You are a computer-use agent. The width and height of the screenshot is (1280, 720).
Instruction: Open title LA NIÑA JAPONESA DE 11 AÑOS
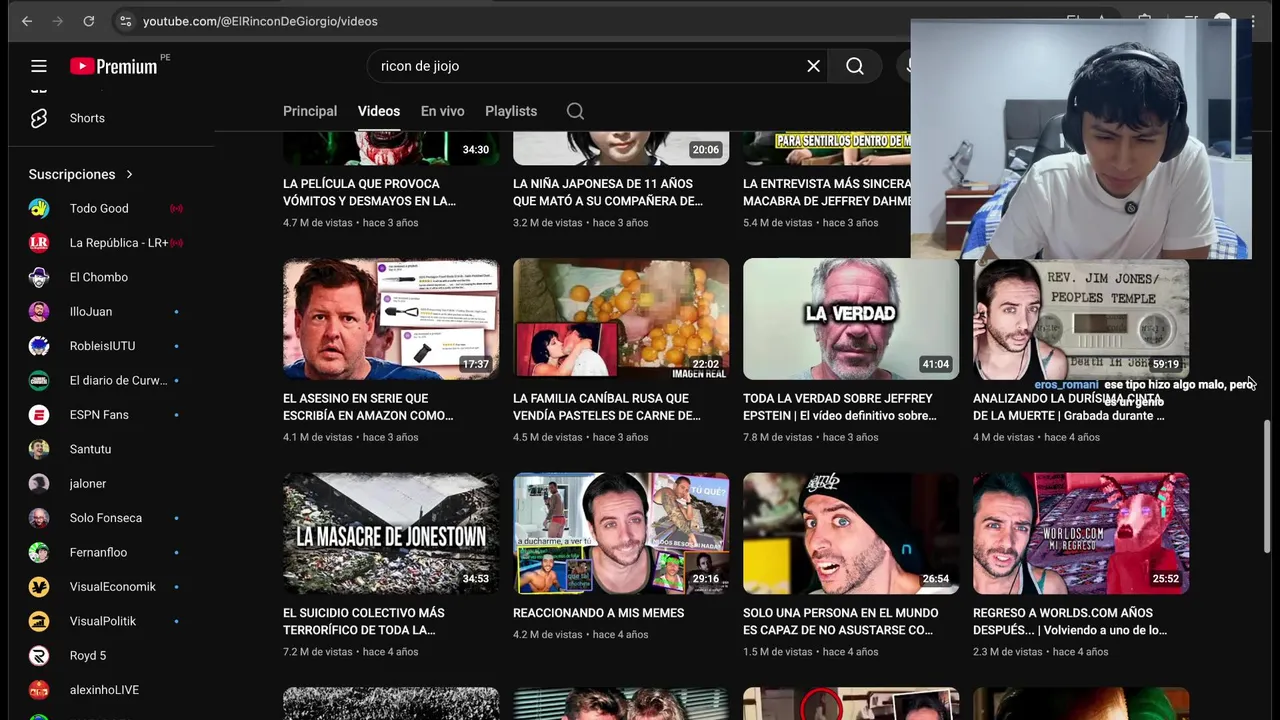click(x=608, y=192)
